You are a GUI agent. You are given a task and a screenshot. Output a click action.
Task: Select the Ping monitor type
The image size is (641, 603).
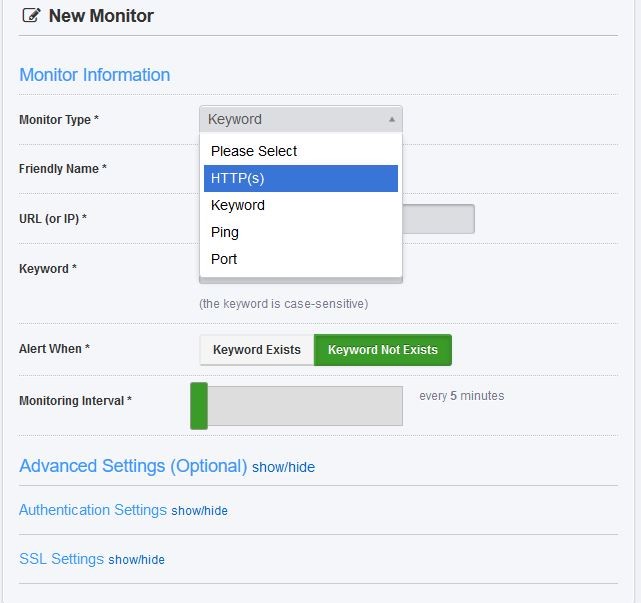301,232
